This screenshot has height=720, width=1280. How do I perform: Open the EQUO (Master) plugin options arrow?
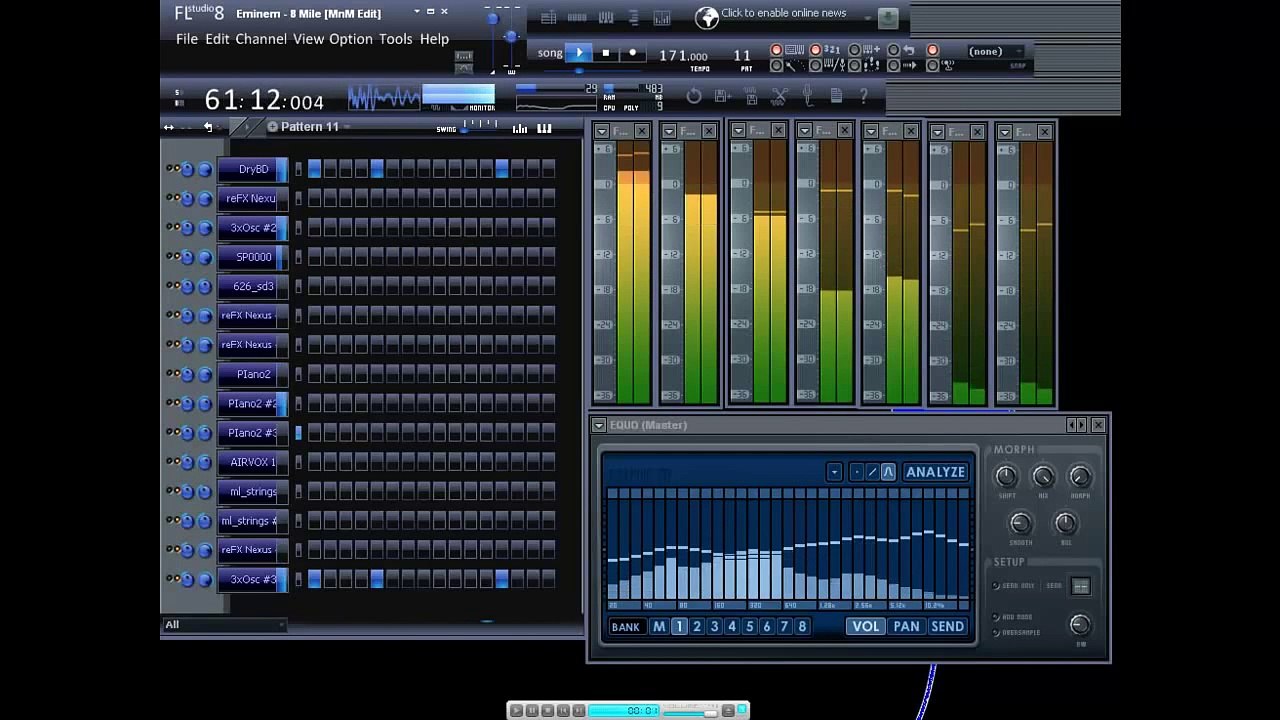(598, 425)
